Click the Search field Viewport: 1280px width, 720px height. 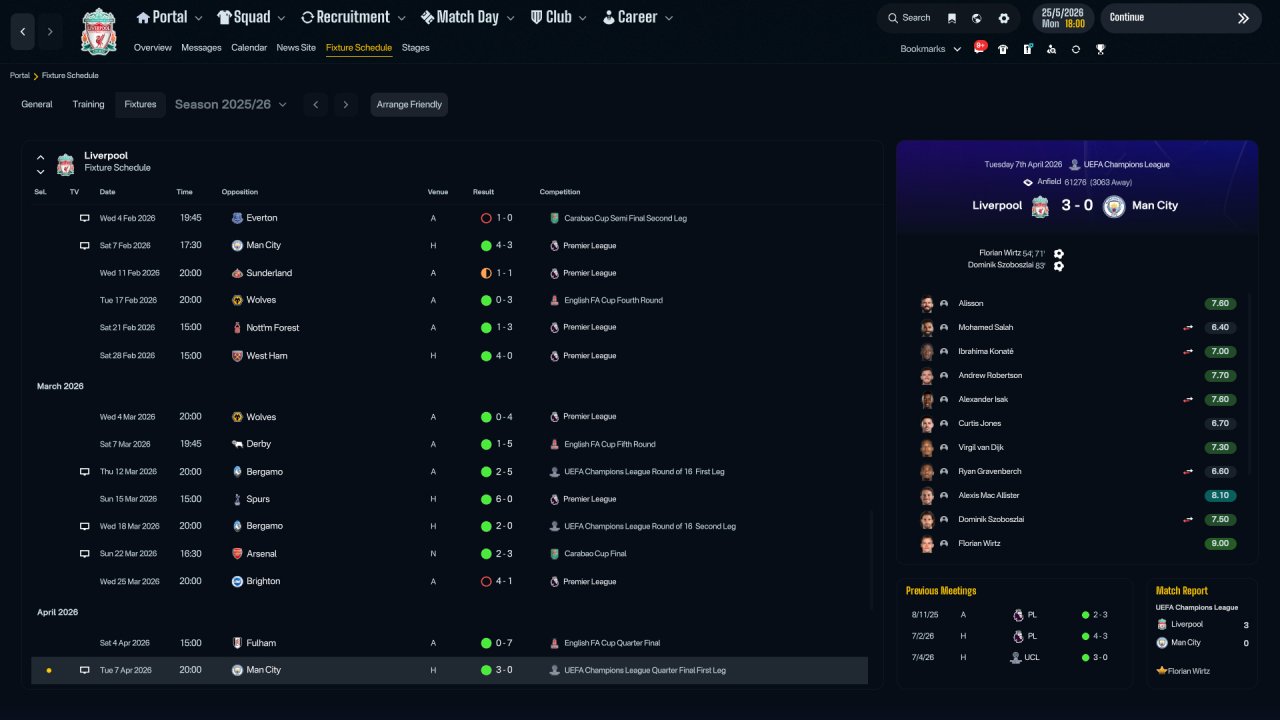pyautogui.click(x=908, y=18)
